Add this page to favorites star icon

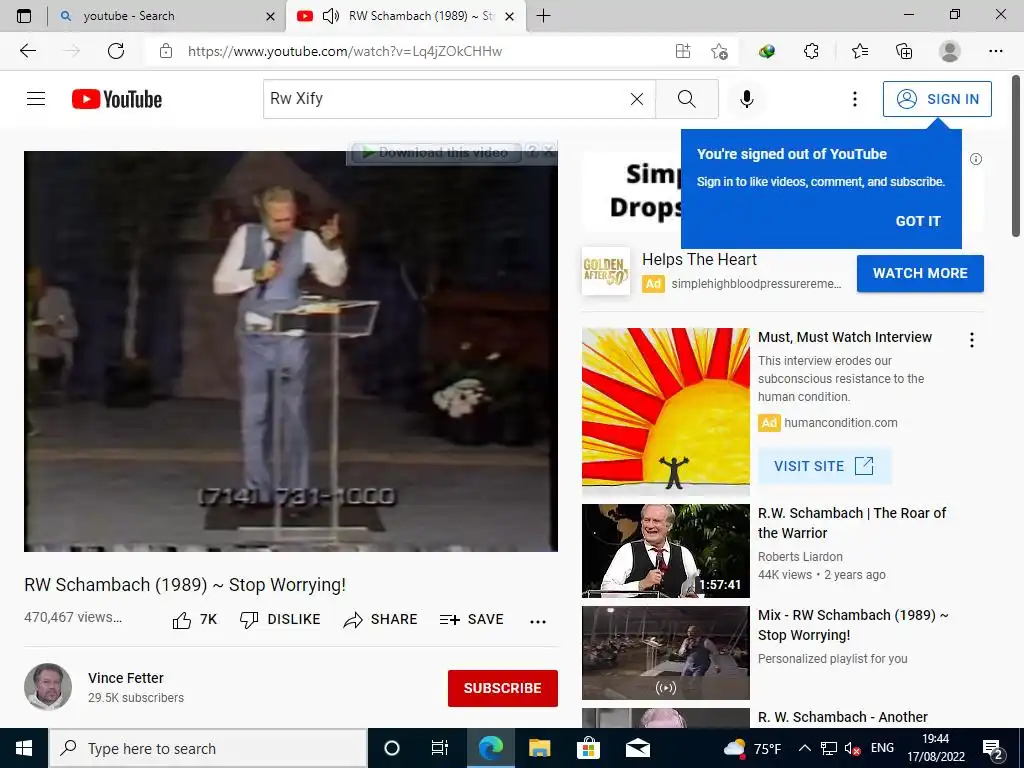tap(719, 51)
